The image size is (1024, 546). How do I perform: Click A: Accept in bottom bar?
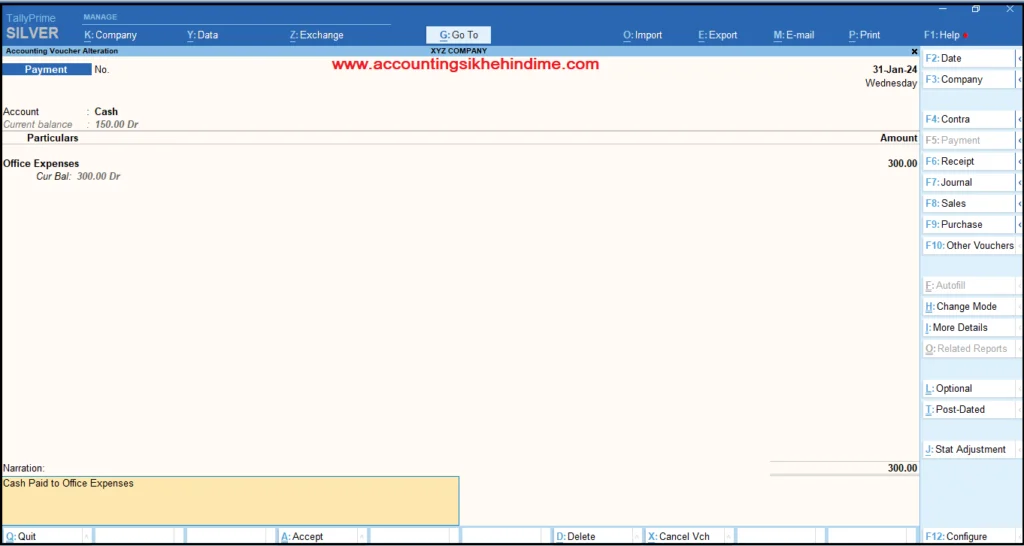coord(317,537)
